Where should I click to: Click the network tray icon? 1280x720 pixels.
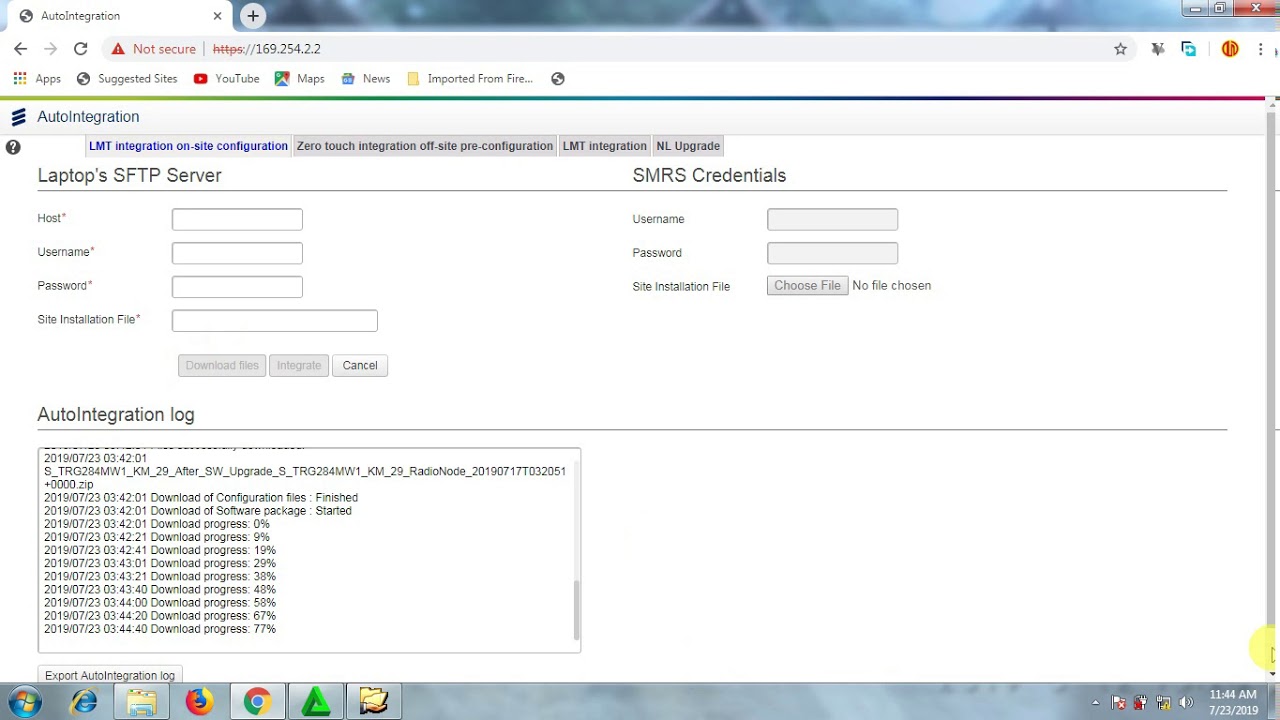pos(1163,702)
